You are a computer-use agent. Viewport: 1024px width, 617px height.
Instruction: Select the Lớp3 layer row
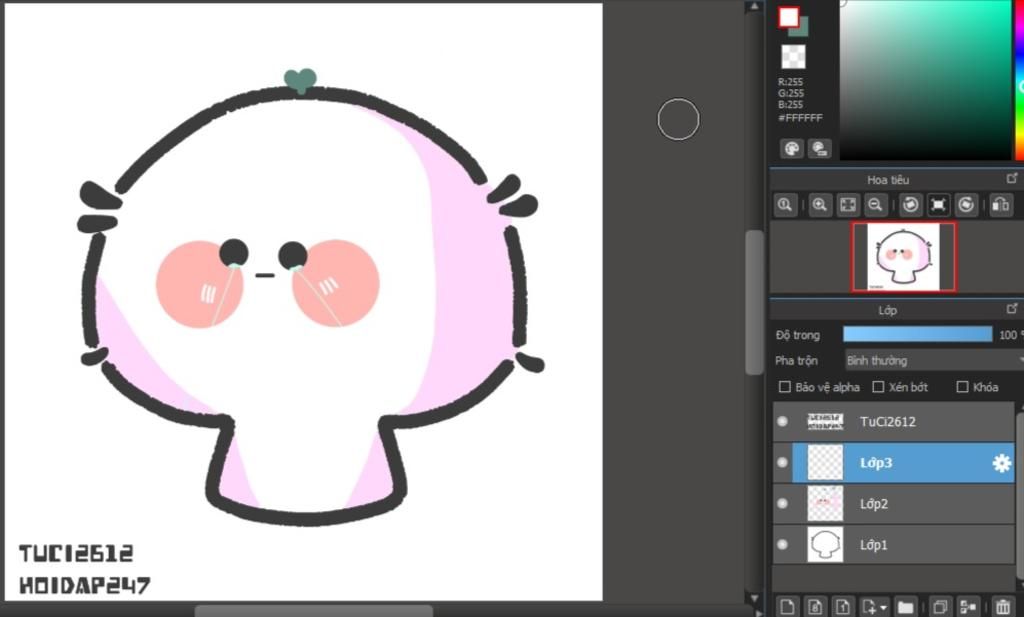click(893, 462)
